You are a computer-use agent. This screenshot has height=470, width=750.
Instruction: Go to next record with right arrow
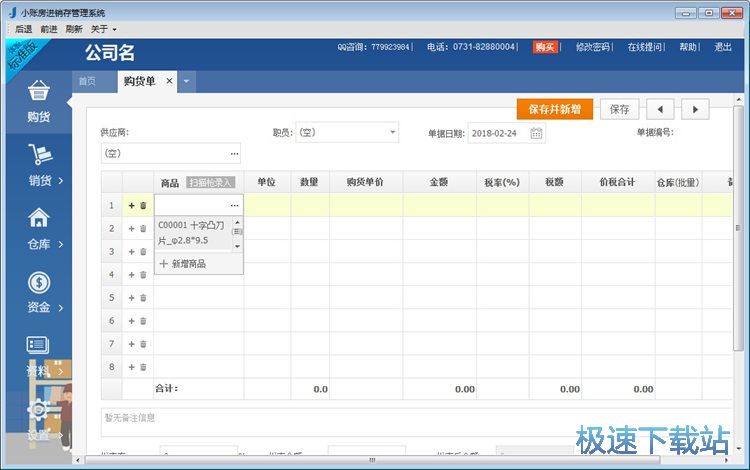[x=695, y=109]
